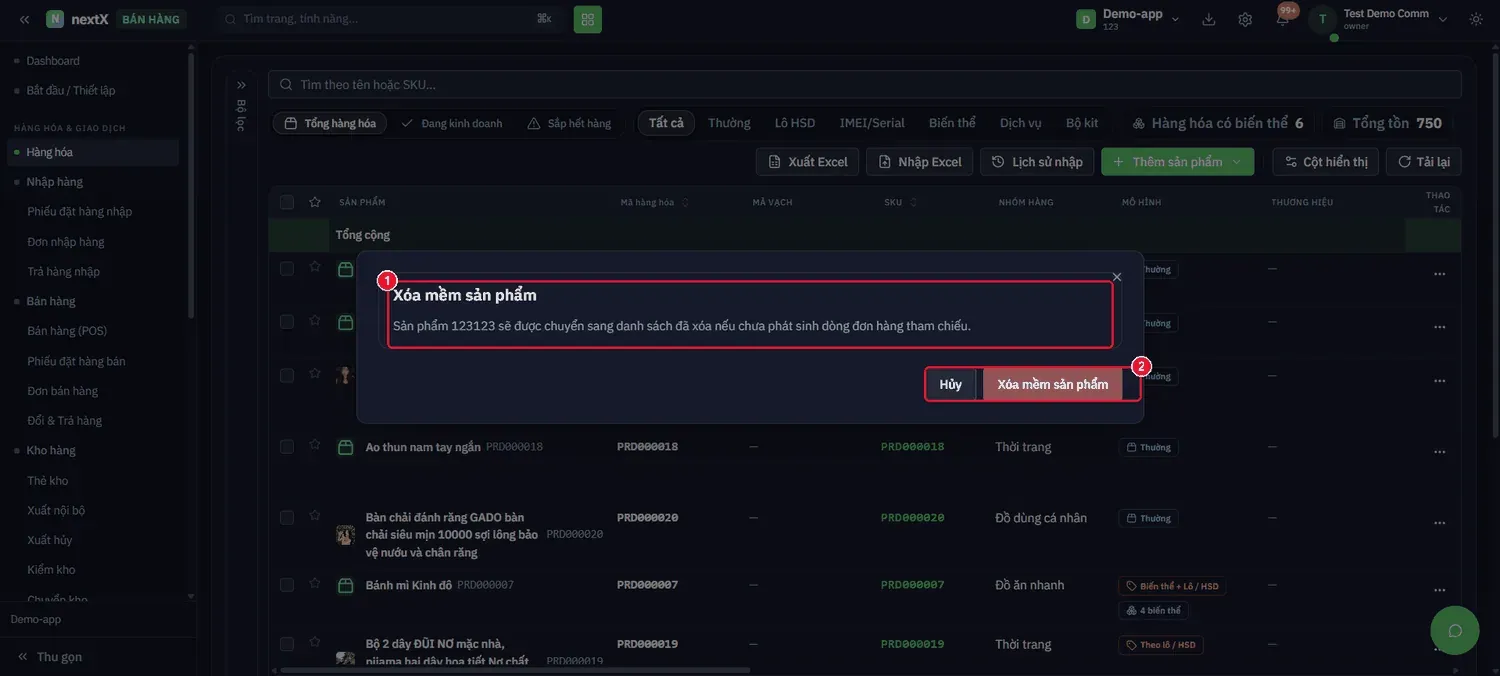Image resolution: width=1500 pixels, height=676 pixels.
Task: Focus the Tìm theo tên hoặc SKU search field
Action: click(865, 85)
